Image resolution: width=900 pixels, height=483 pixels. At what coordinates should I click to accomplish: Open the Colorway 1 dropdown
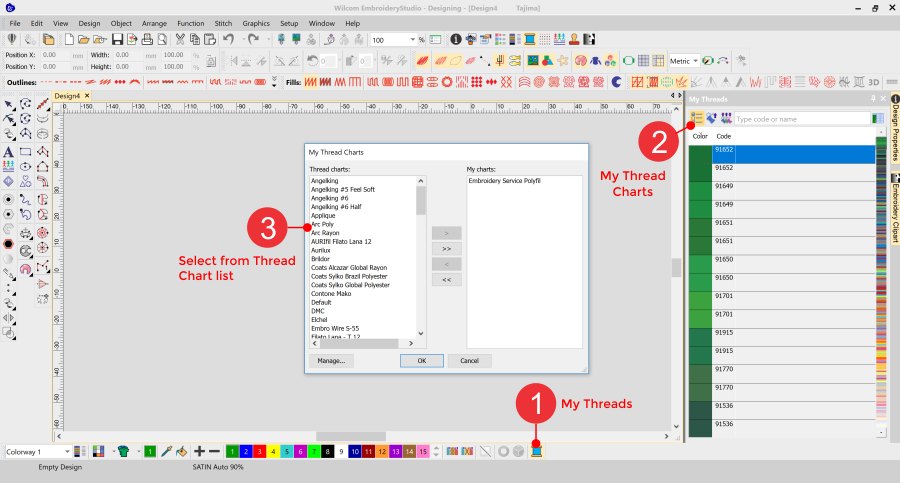(x=67, y=452)
